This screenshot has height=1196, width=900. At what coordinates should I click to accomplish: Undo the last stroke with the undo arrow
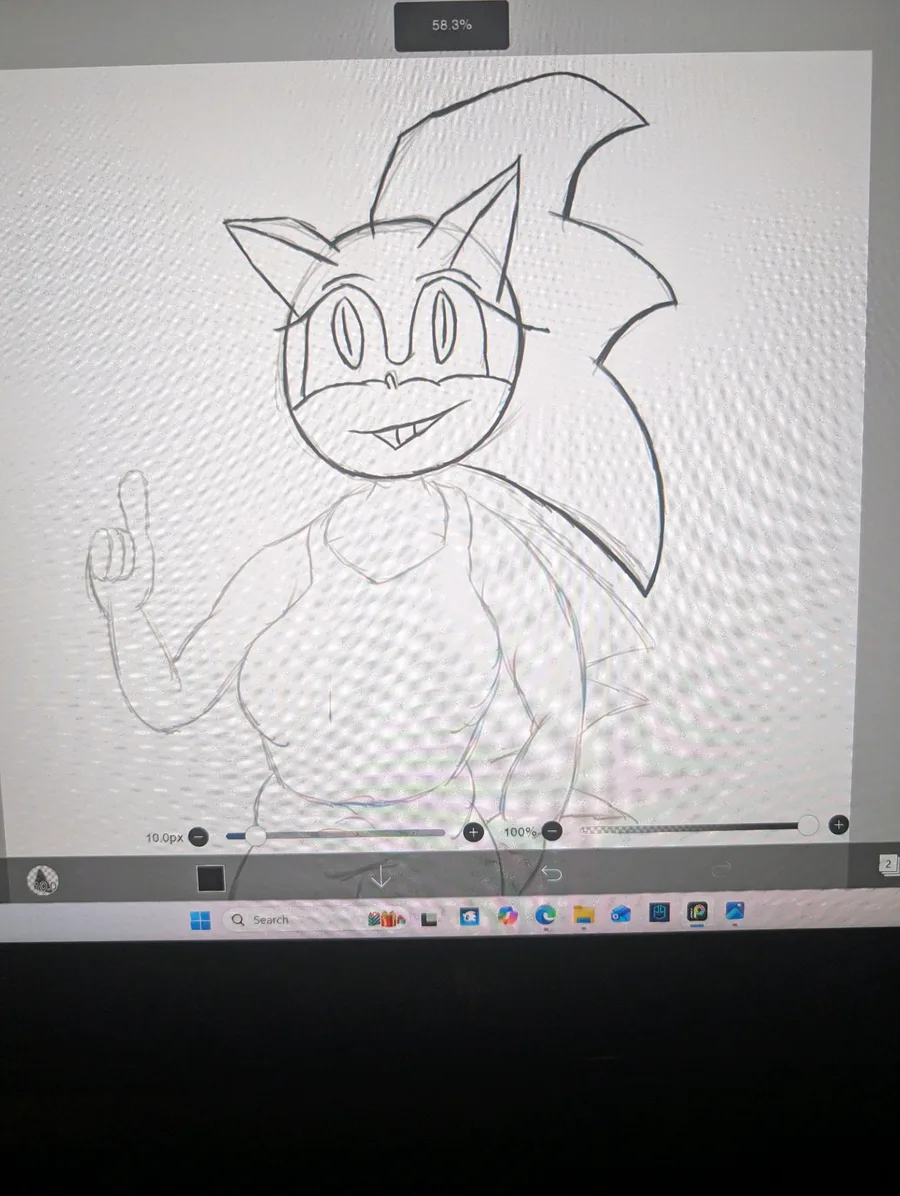coord(551,873)
